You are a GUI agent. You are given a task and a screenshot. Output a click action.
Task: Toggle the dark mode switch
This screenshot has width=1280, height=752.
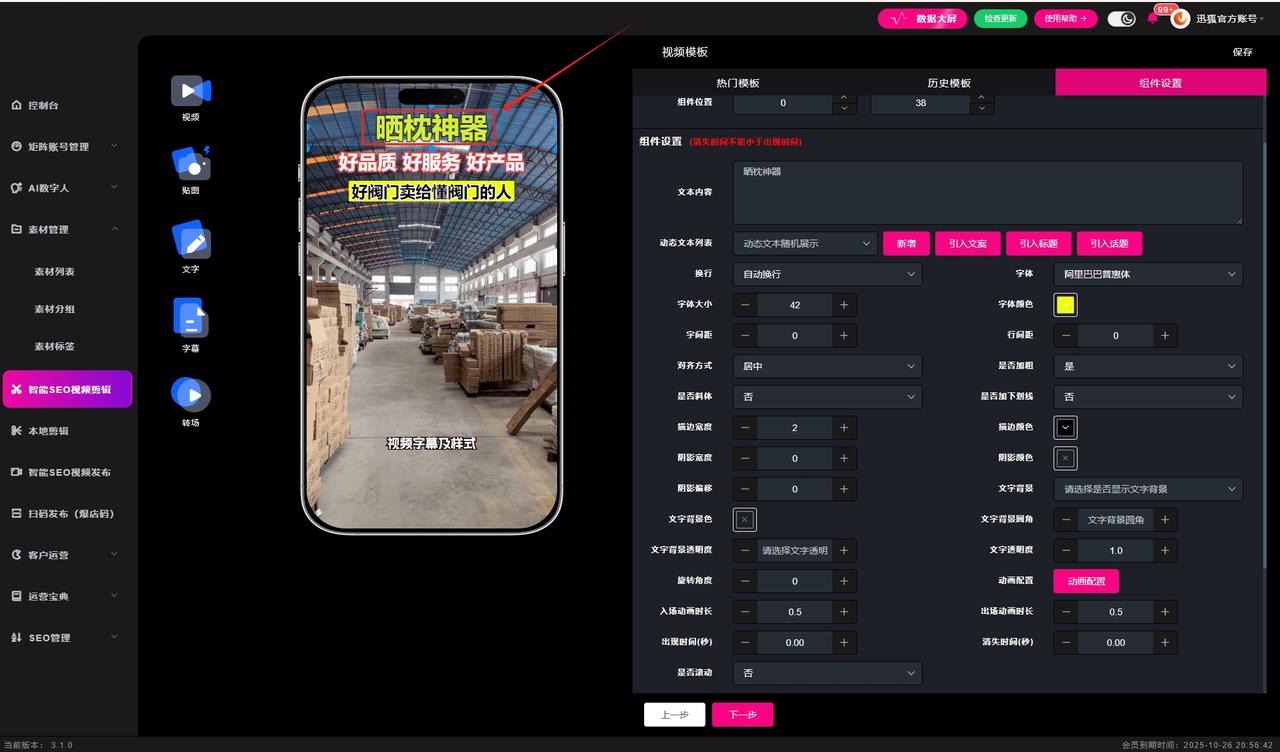(1121, 18)
